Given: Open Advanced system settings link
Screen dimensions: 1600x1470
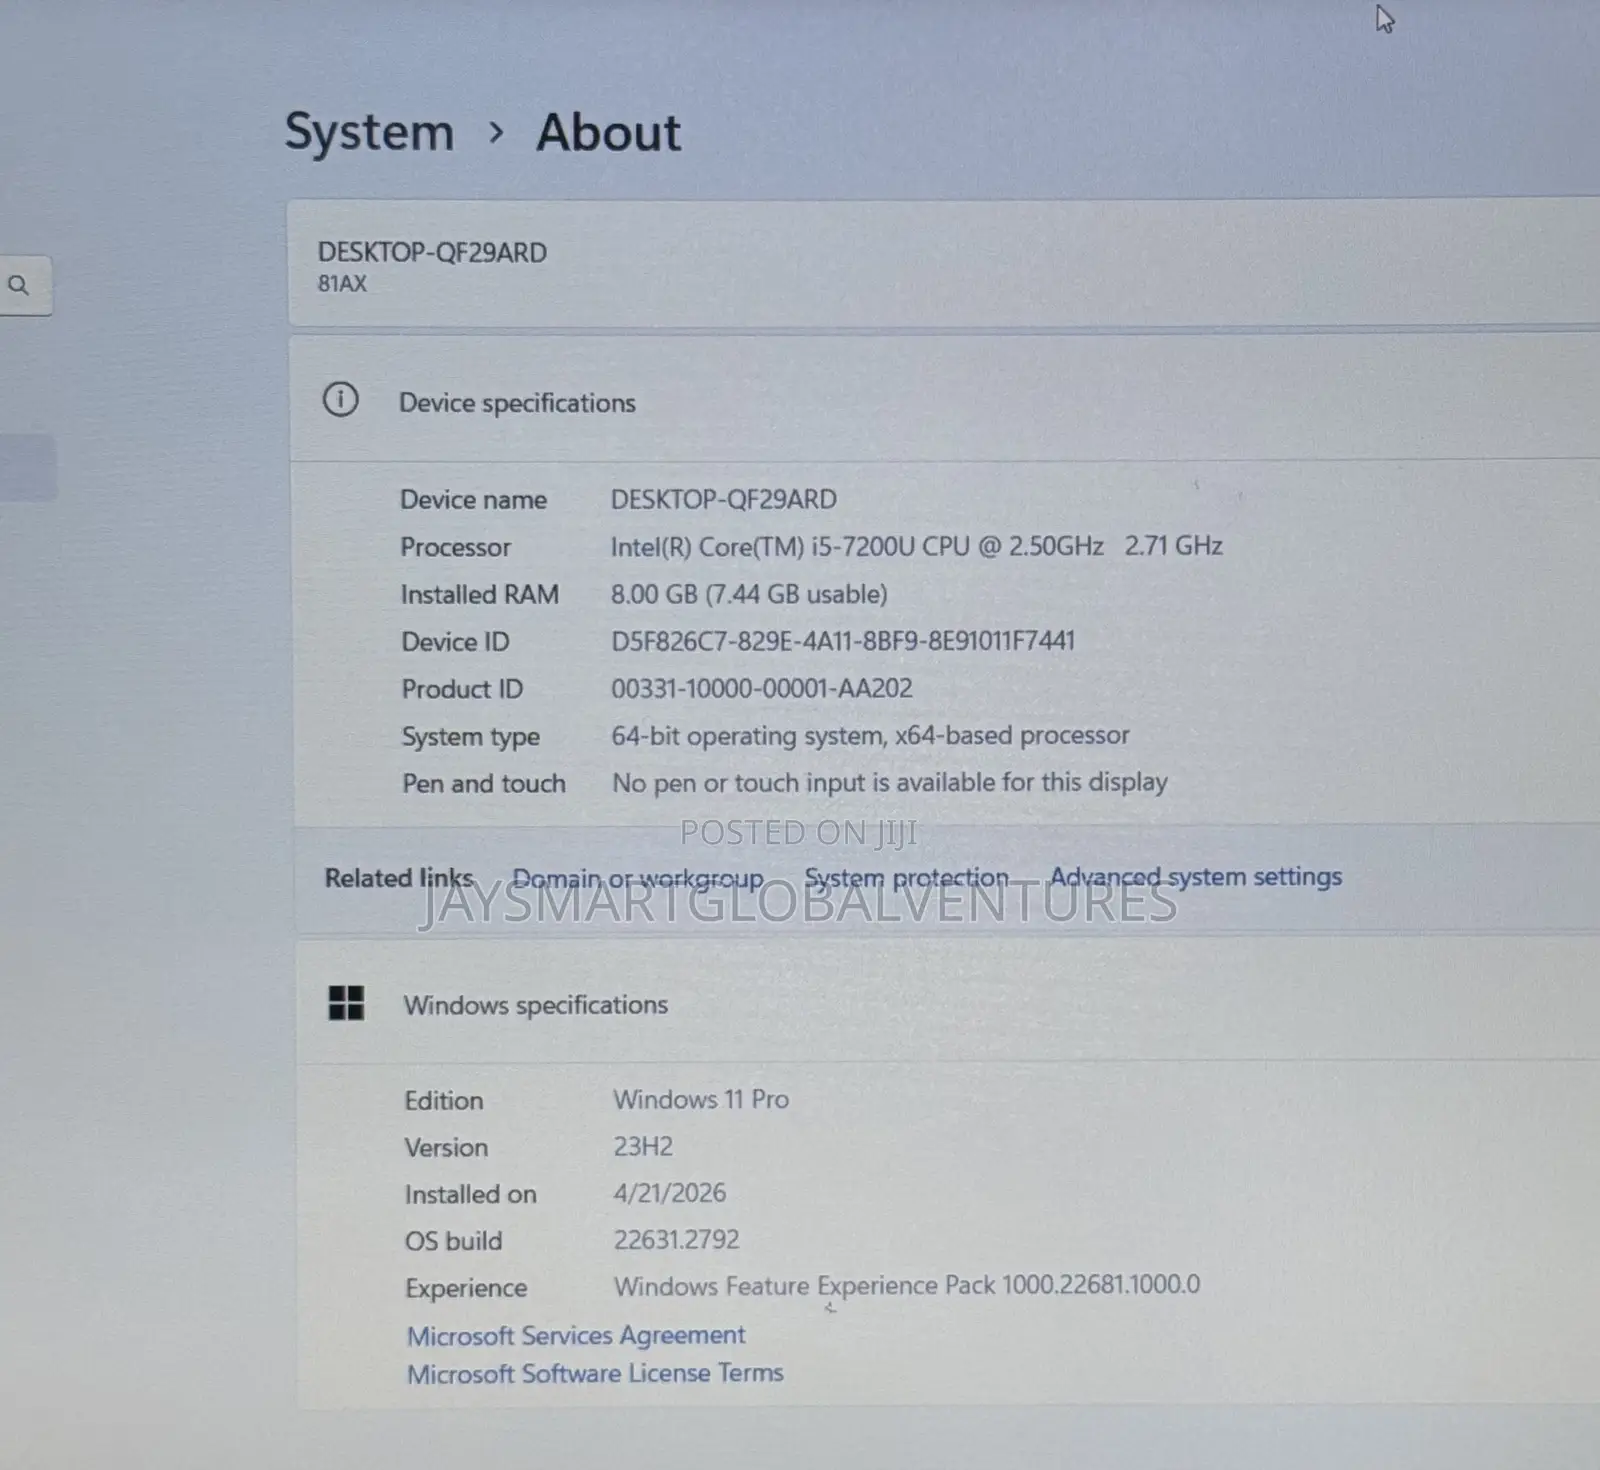Looking at the screenshot, I should click(1196, 876).
